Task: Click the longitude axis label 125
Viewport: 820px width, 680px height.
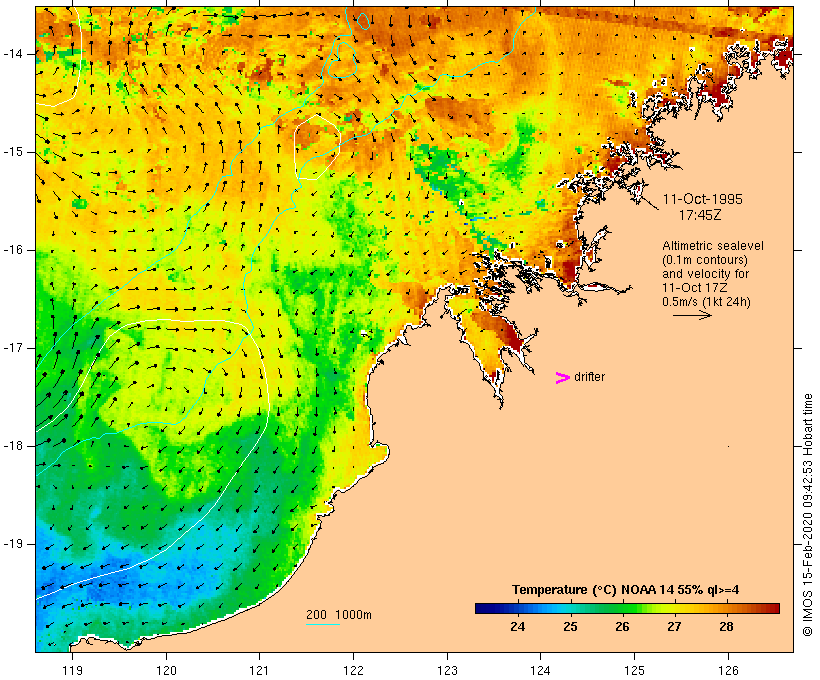Action: coord(635,670)
